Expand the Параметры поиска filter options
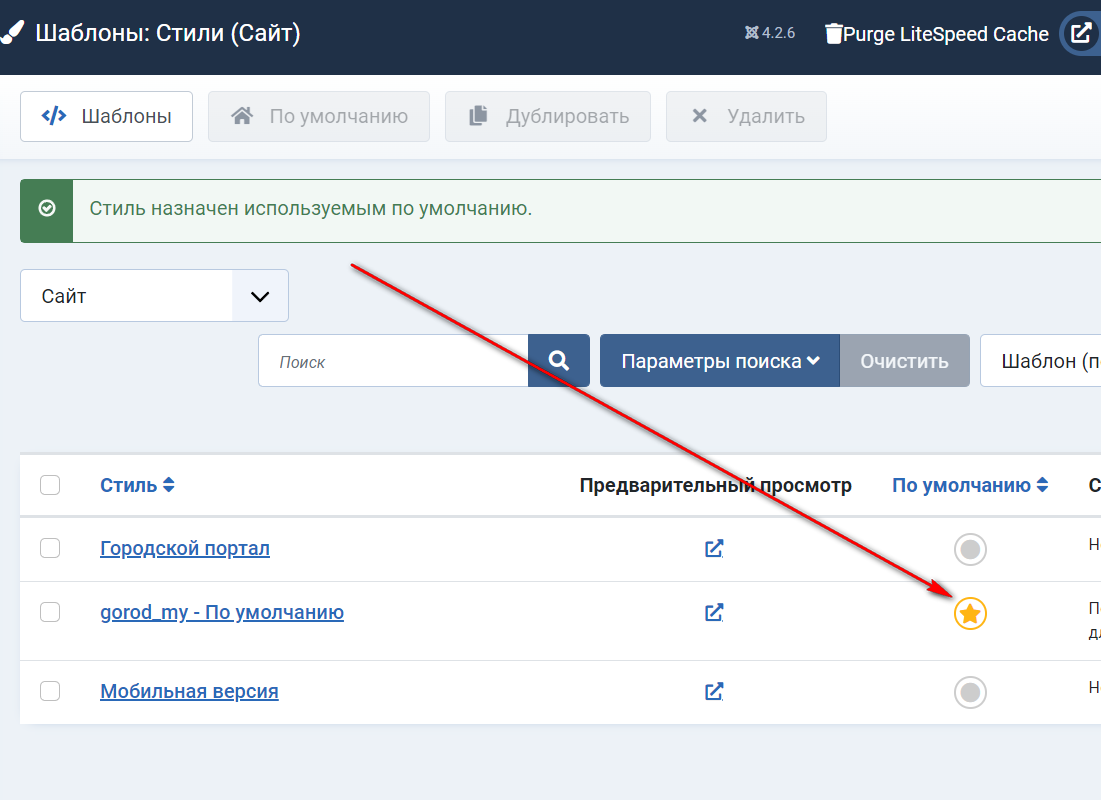The width and height of the screenshot is (1101, 800). point(720,361)
